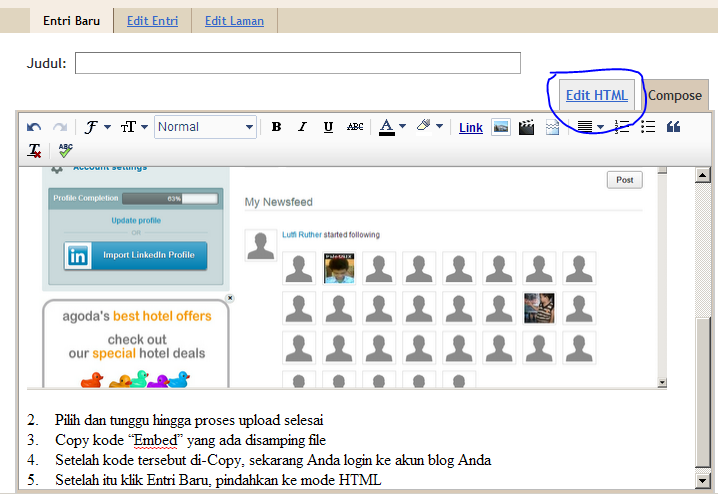Click the text color A icon

tap(387, 127)
